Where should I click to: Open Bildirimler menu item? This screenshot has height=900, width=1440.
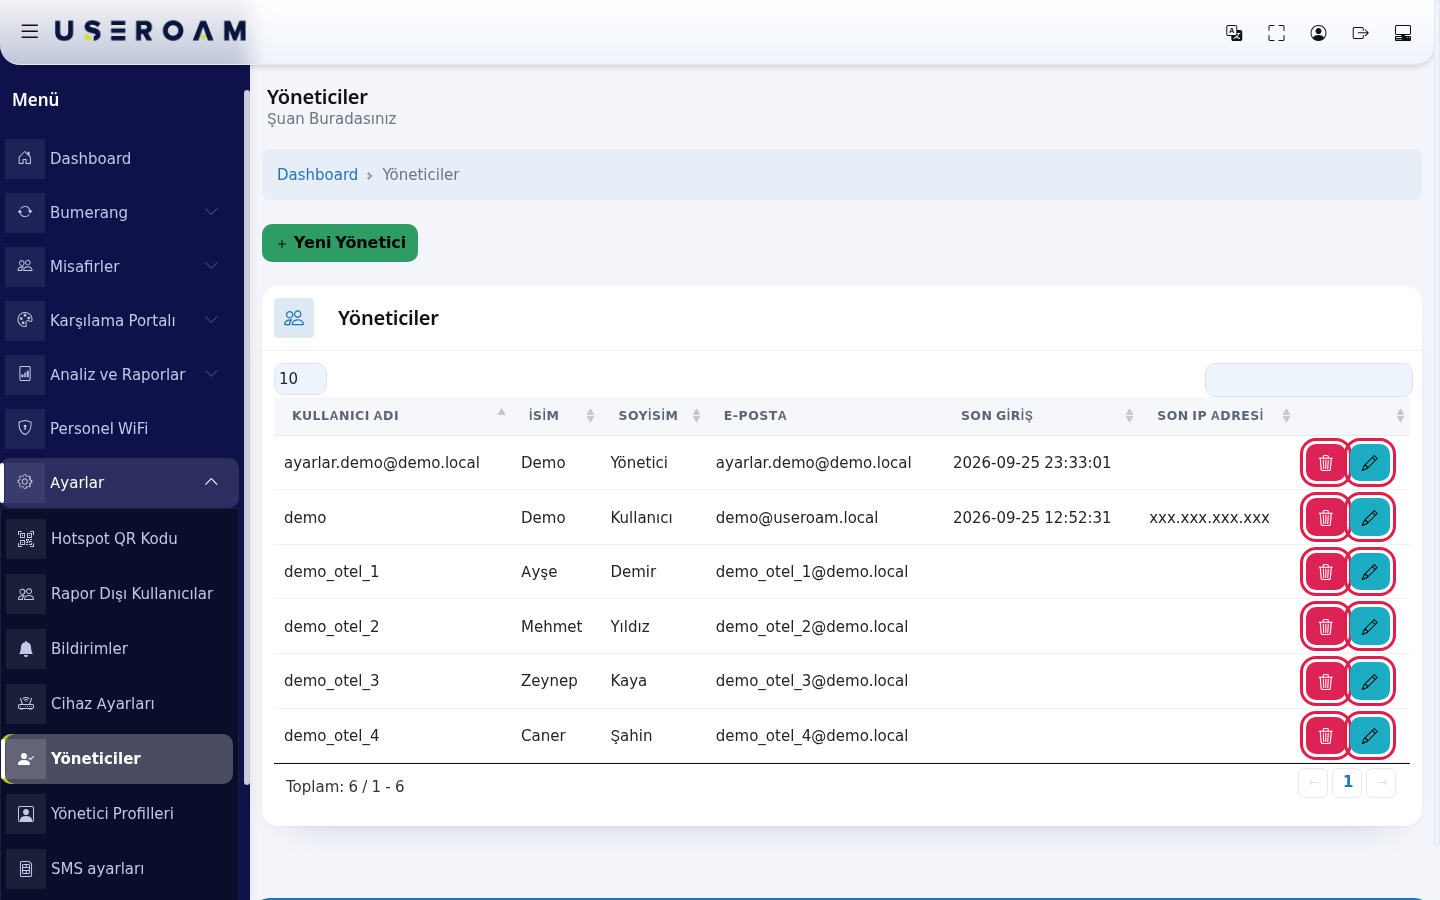pyautogui.click(x=119, y=648)
